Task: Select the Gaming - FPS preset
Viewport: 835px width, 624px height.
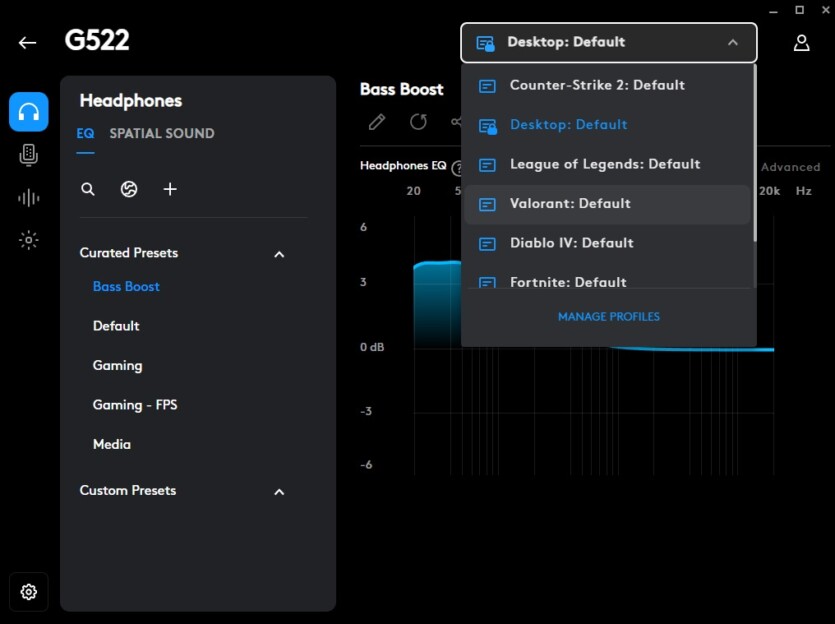Action: [135, 405]
